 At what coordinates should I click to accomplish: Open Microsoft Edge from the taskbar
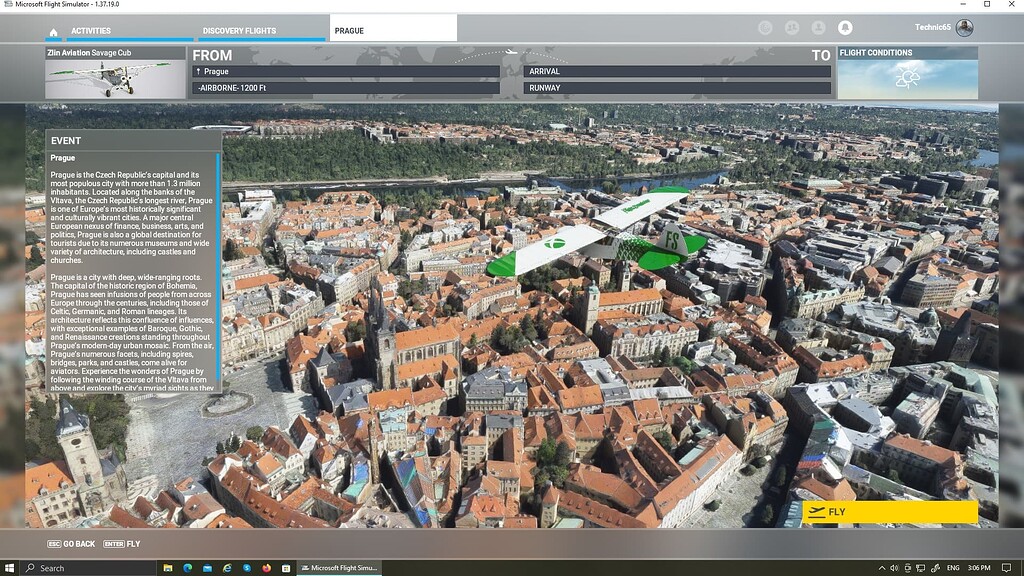[188, 568]
